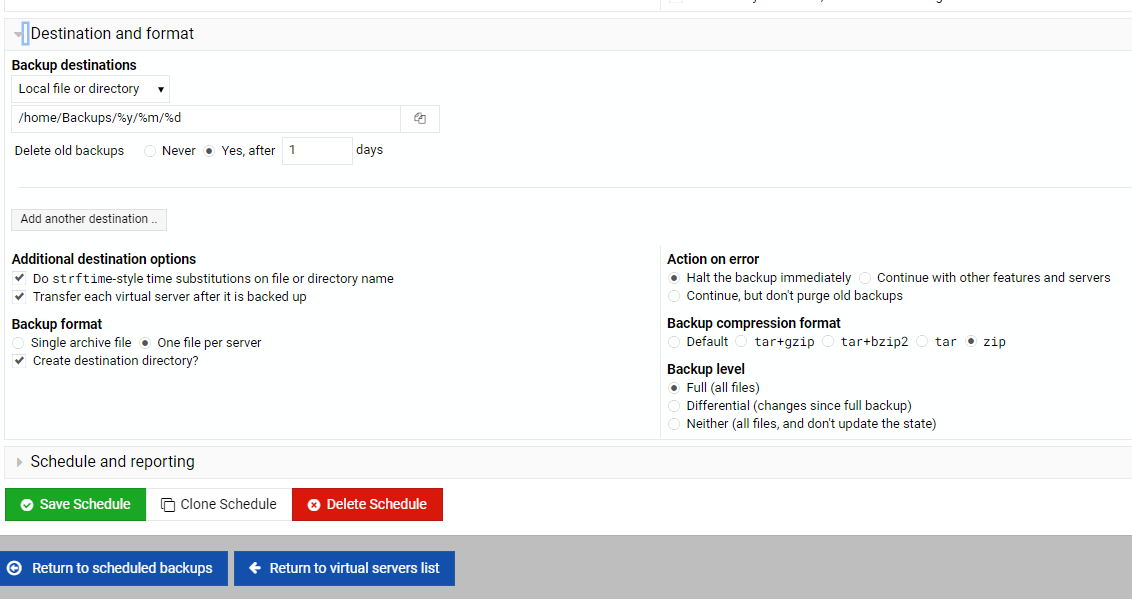Viewport: 1132px width, 599px height.
Task: Choose tar+gzip compression format
Action: (x=740, y=341)
